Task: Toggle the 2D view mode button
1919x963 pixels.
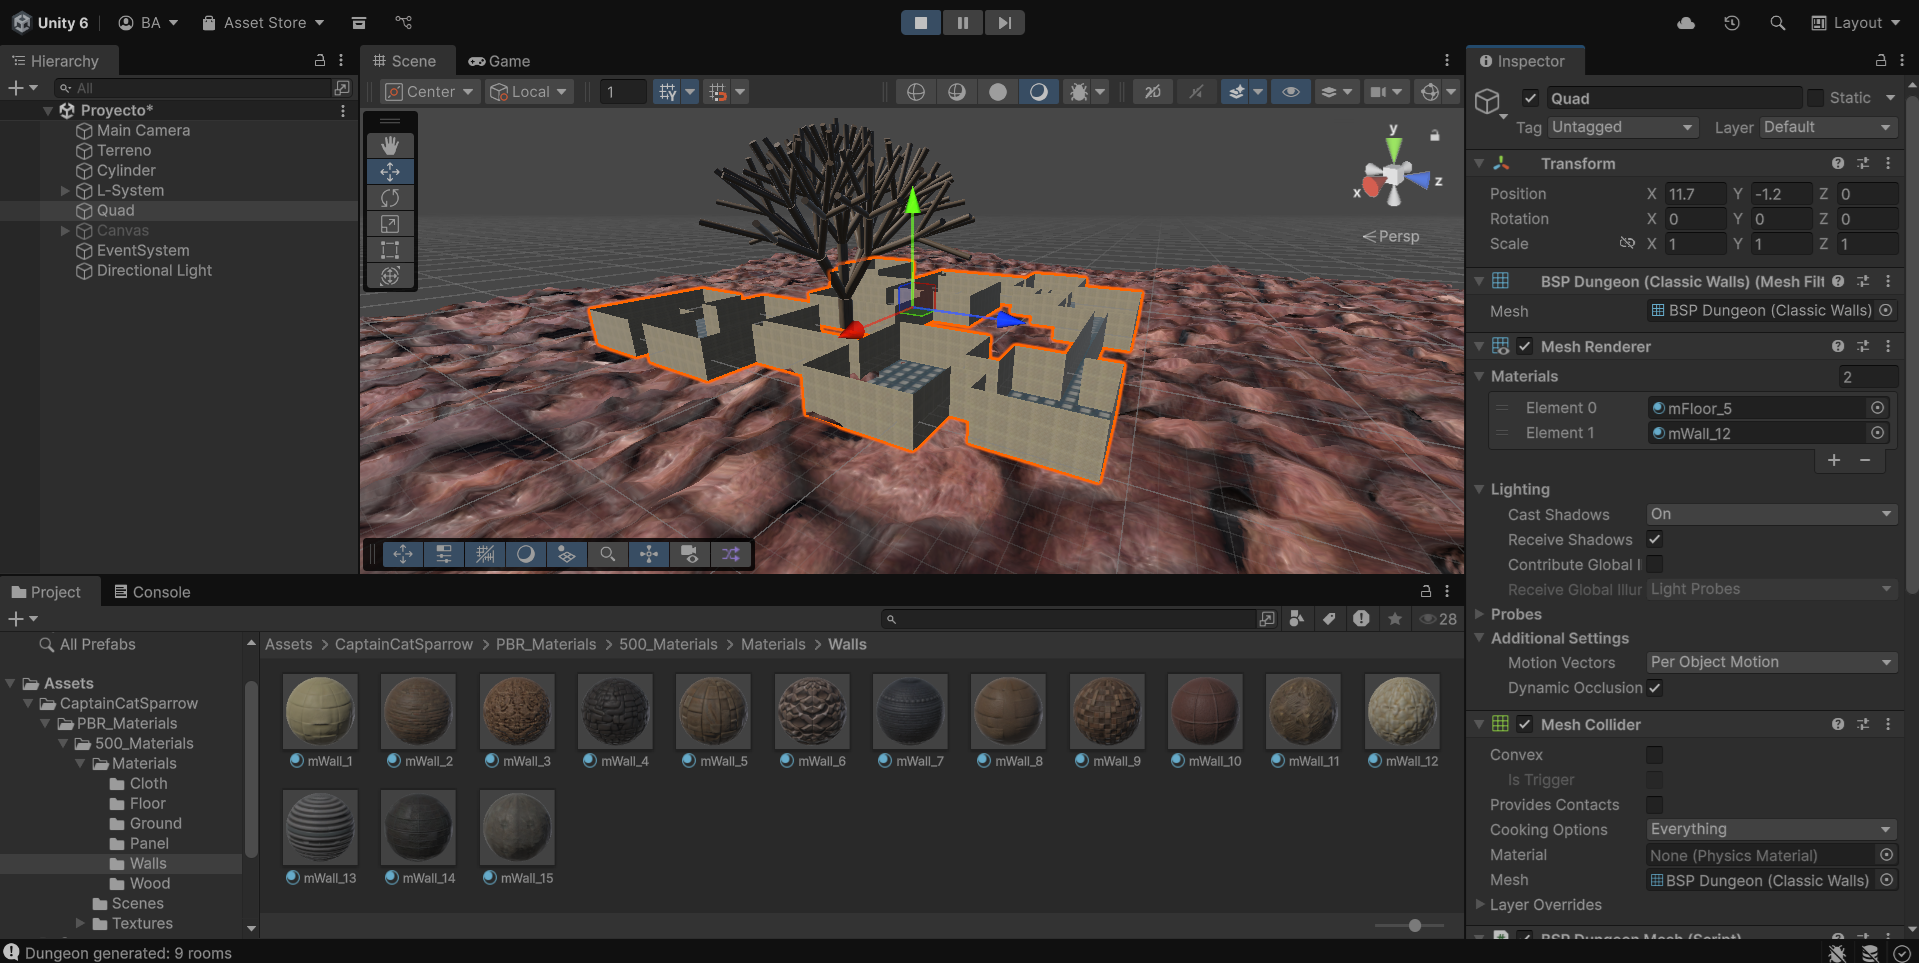Action: [1153, 92]
